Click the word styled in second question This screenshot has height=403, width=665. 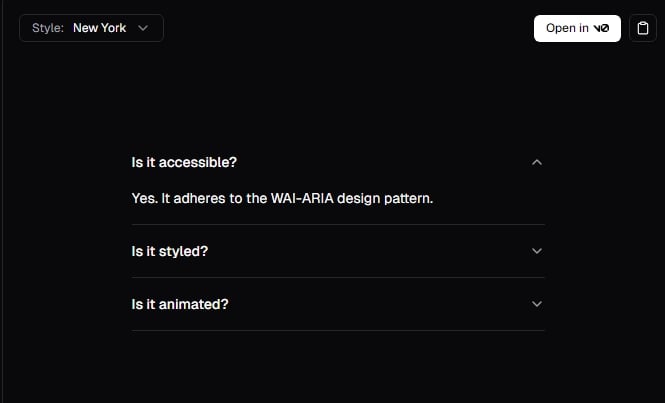[x=183, y=252]
